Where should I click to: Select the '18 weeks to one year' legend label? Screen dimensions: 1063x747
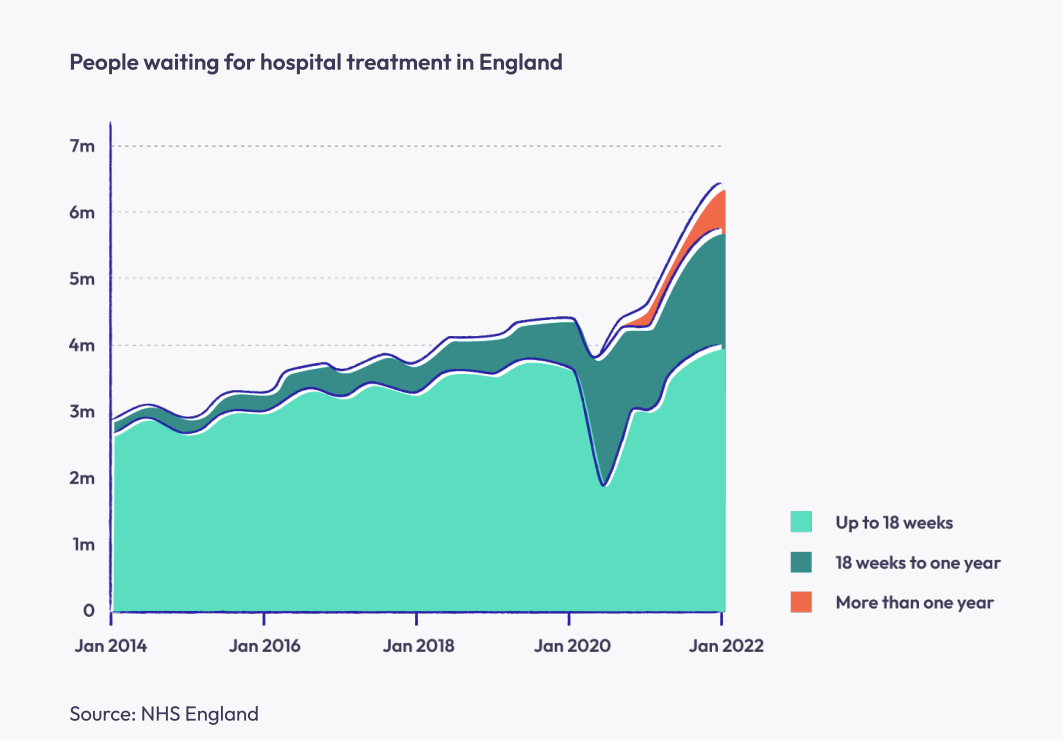tap(918, 562)
